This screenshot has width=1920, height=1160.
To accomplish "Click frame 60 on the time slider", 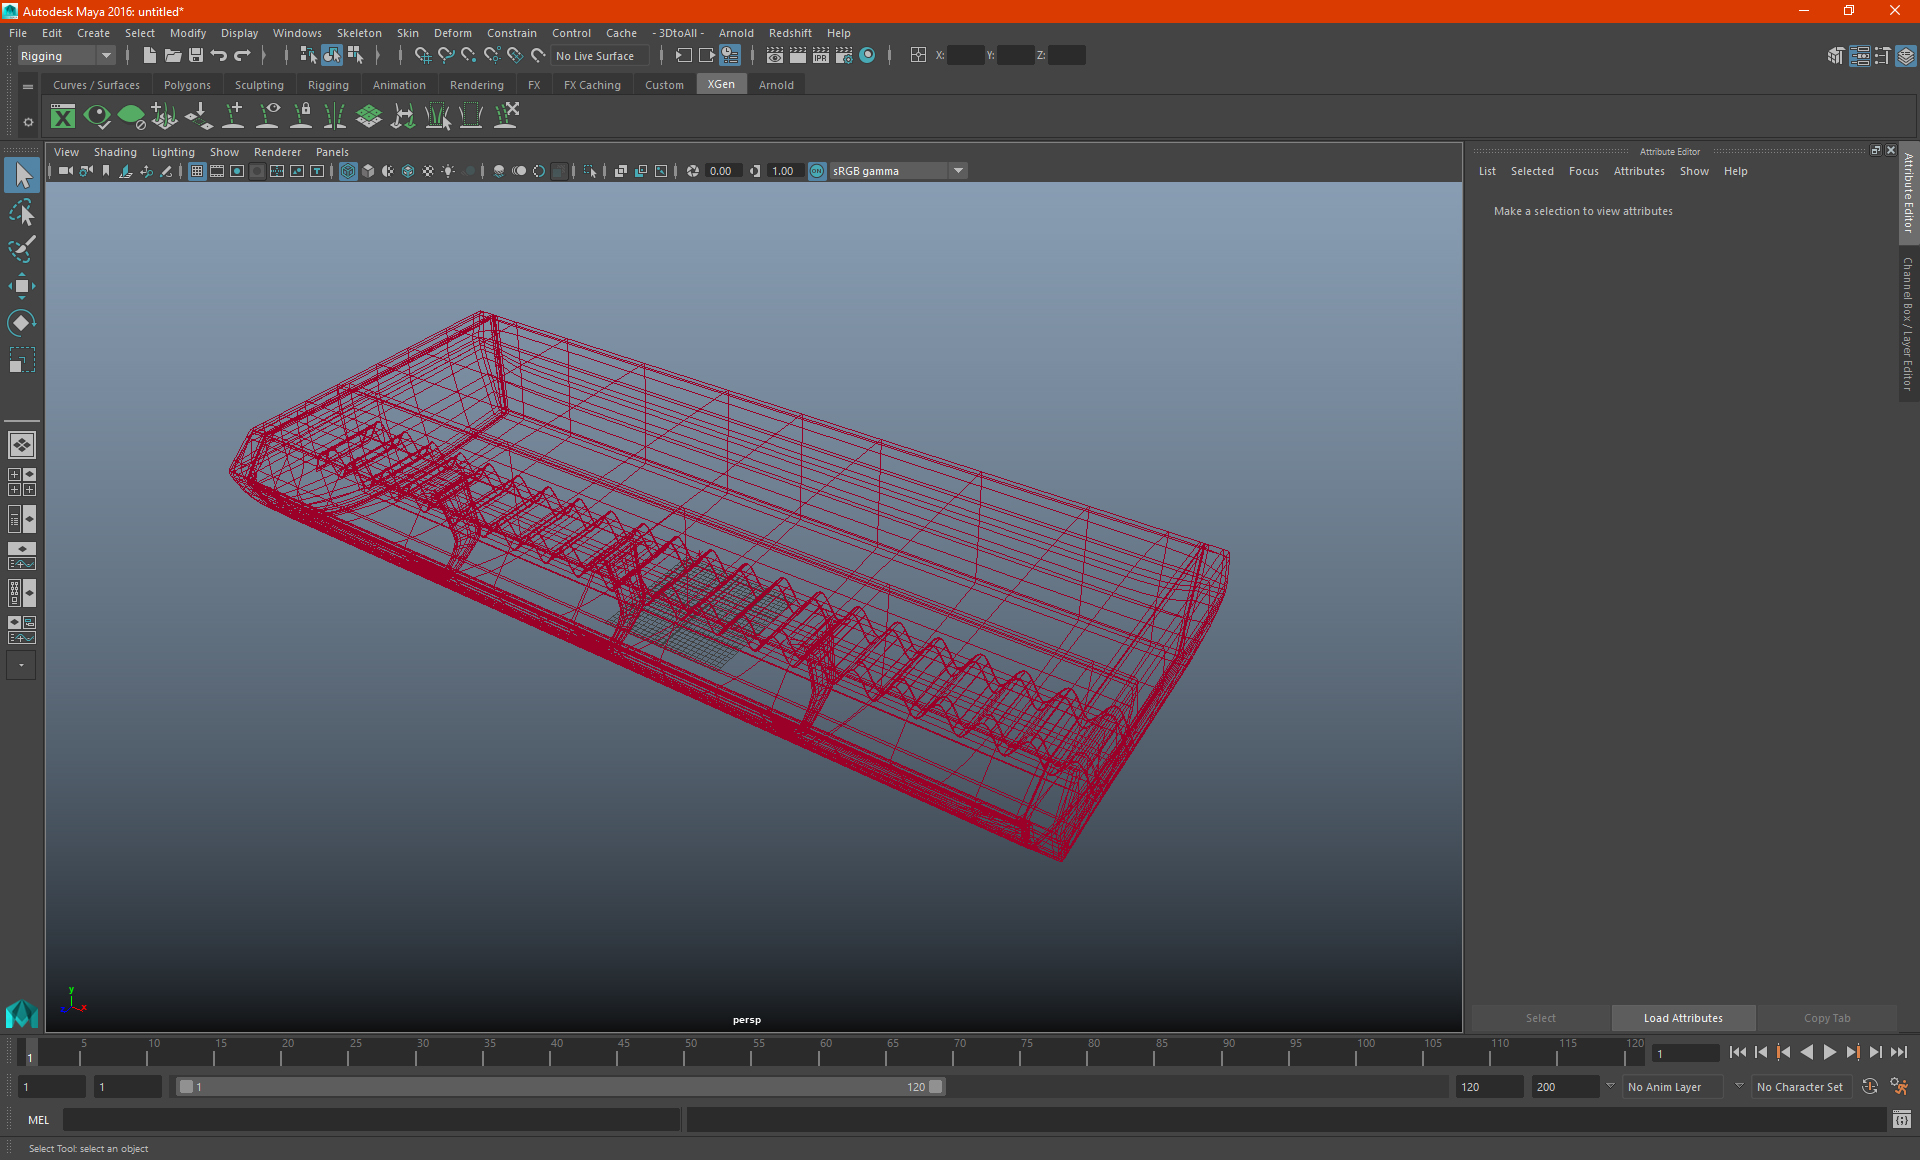I will pyautogui.click(x=825, y=1052).
